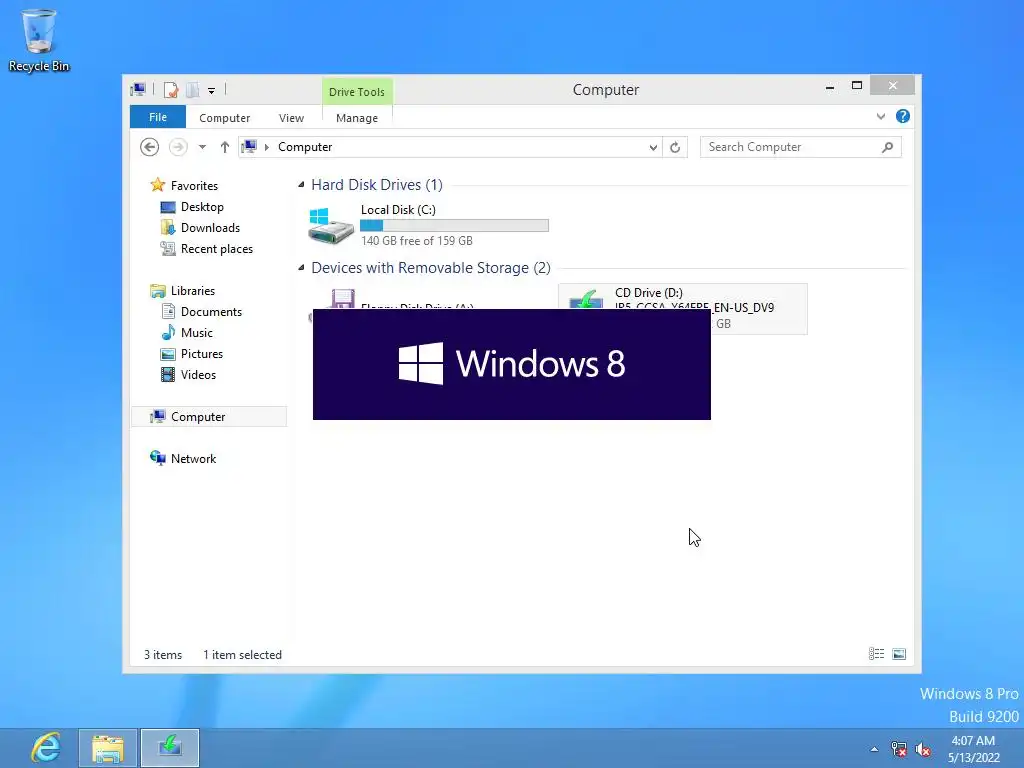Image resolution: width=1024 pixels, height=768 pixels.
Task: Click the Local Disk (C:) label
Action: (x=398, y=210)
